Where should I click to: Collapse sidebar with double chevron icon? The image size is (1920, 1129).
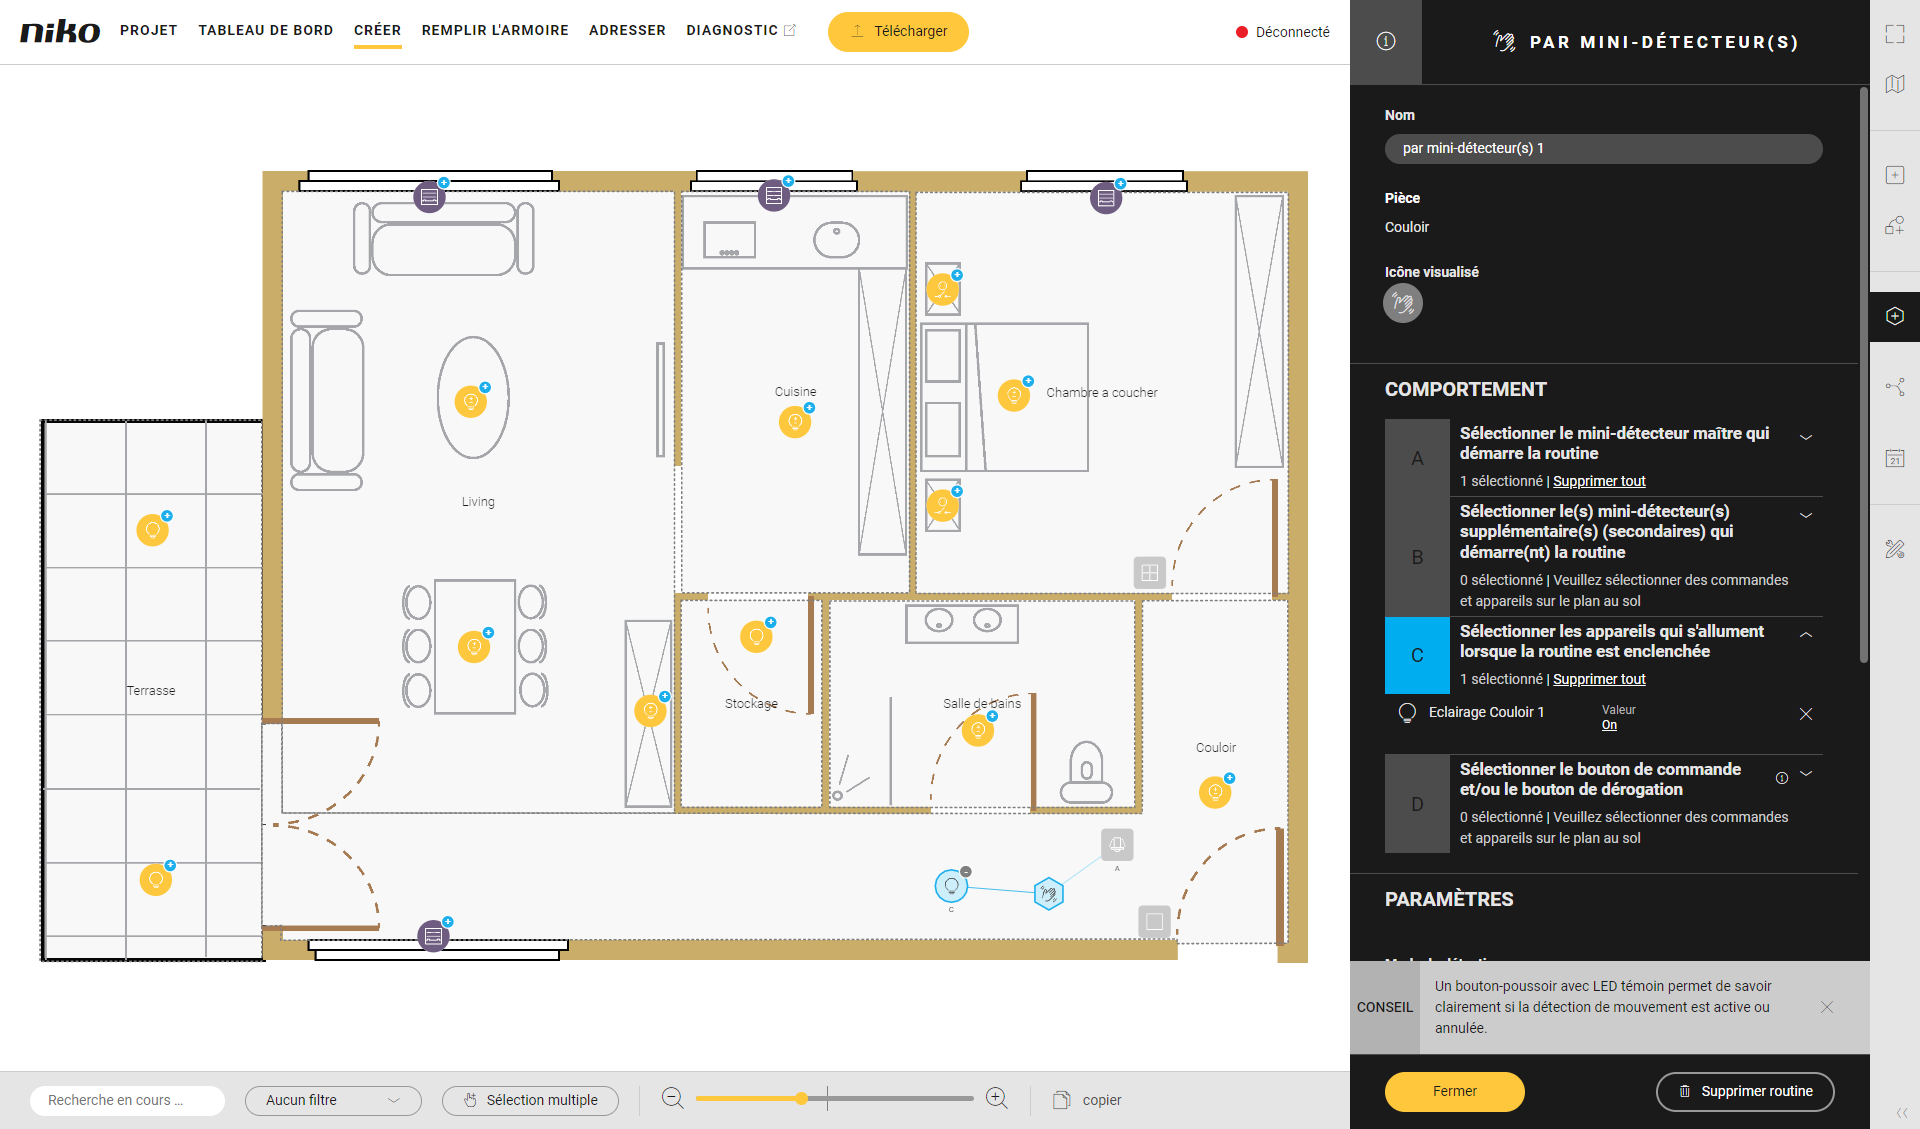pos(1901,1113)
